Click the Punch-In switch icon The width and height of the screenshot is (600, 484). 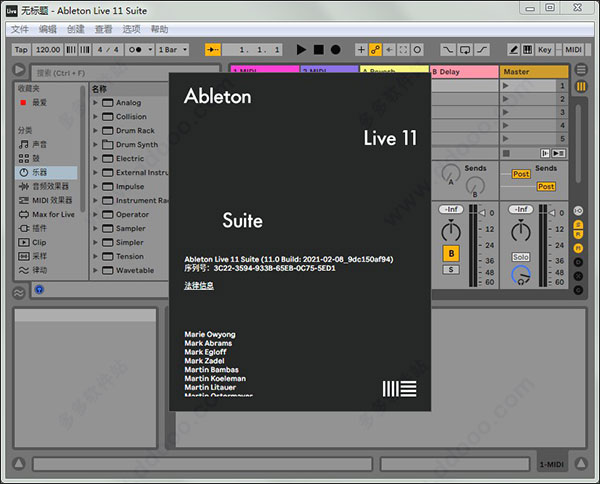click(448, 50)
